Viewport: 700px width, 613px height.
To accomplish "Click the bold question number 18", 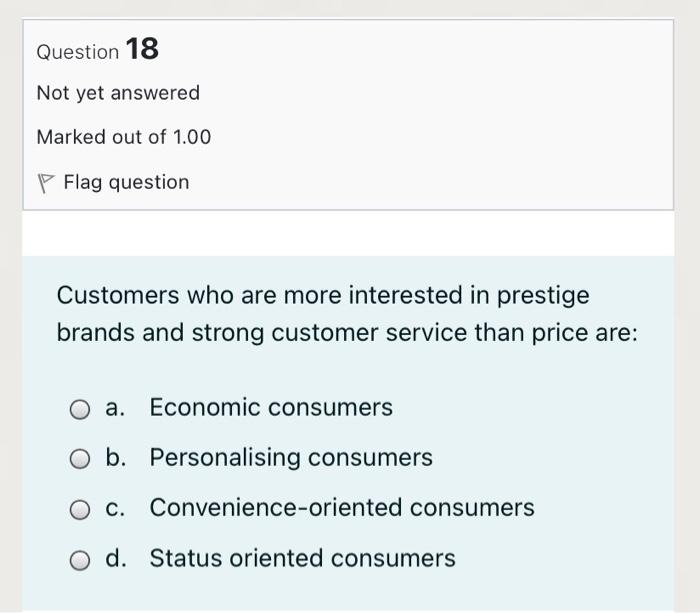I will (142, 48).
